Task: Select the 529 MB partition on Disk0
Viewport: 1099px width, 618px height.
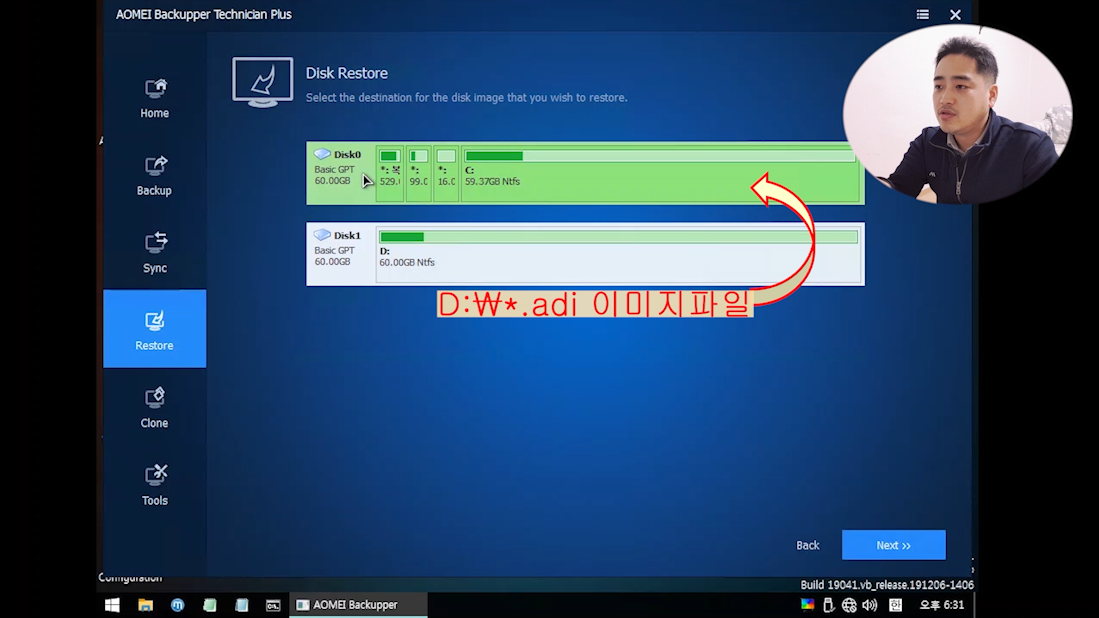Action: click(x=390, y=173)
